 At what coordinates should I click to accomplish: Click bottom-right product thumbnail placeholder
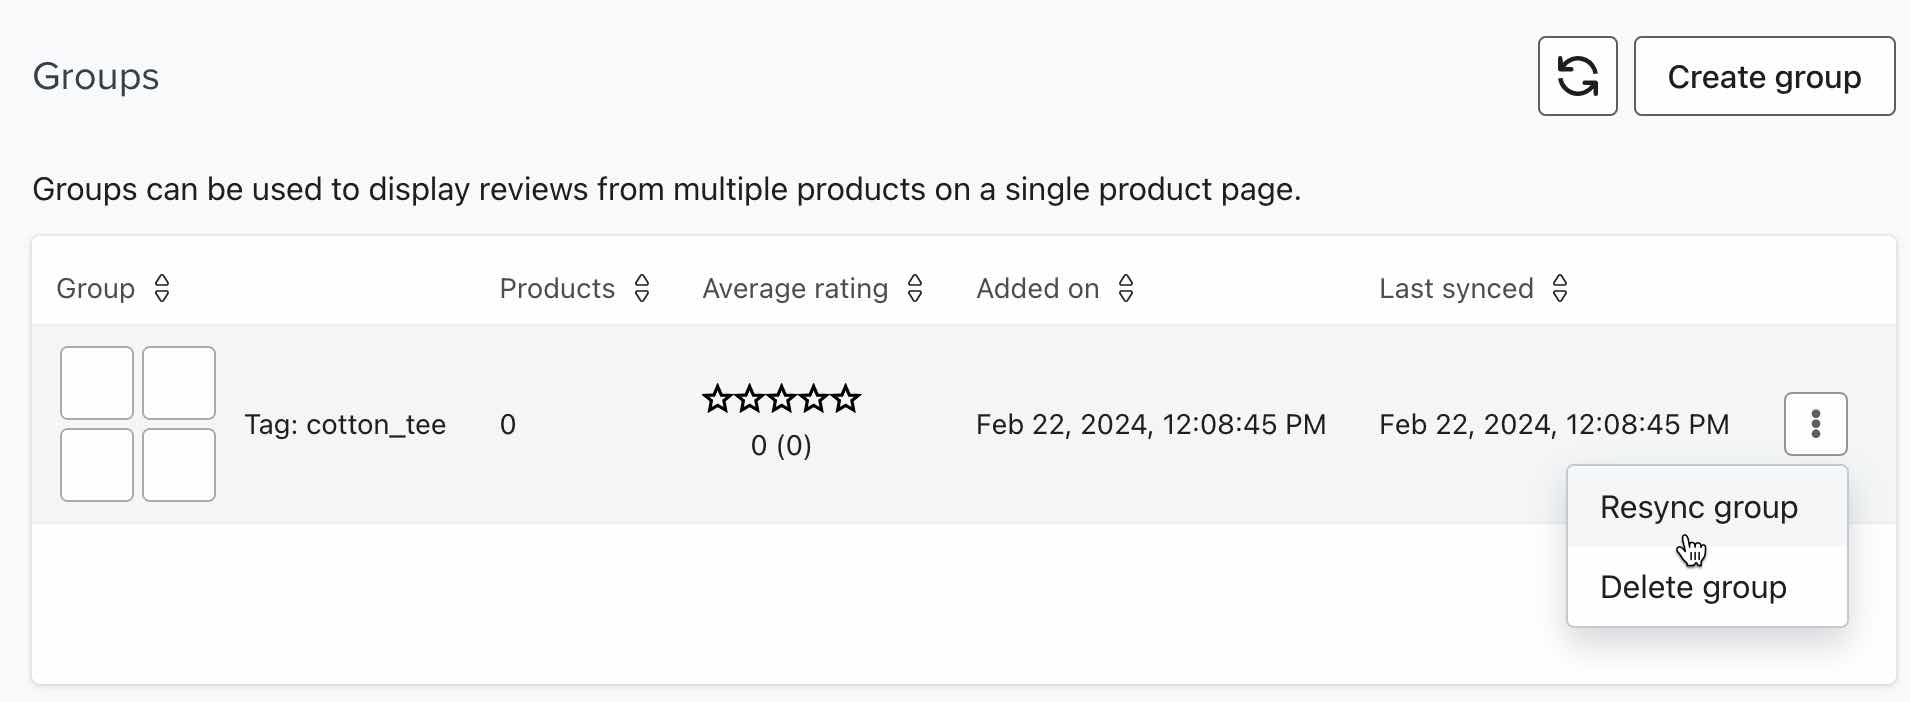point(179,465)
